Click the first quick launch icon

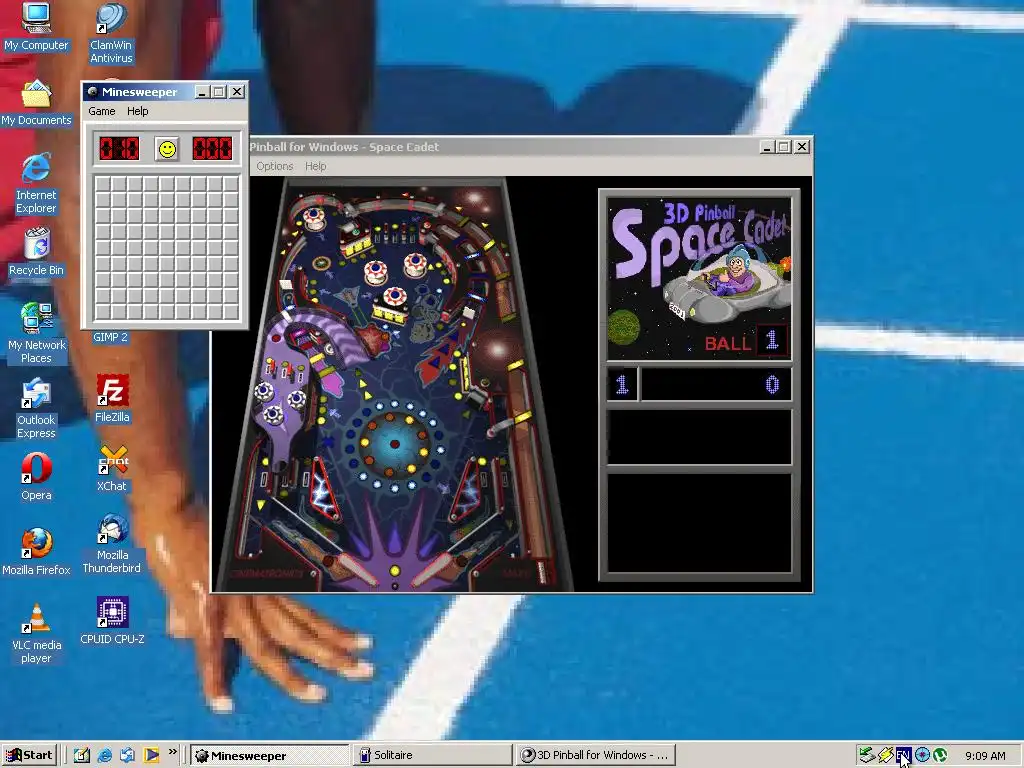click(x=81, y=756)
